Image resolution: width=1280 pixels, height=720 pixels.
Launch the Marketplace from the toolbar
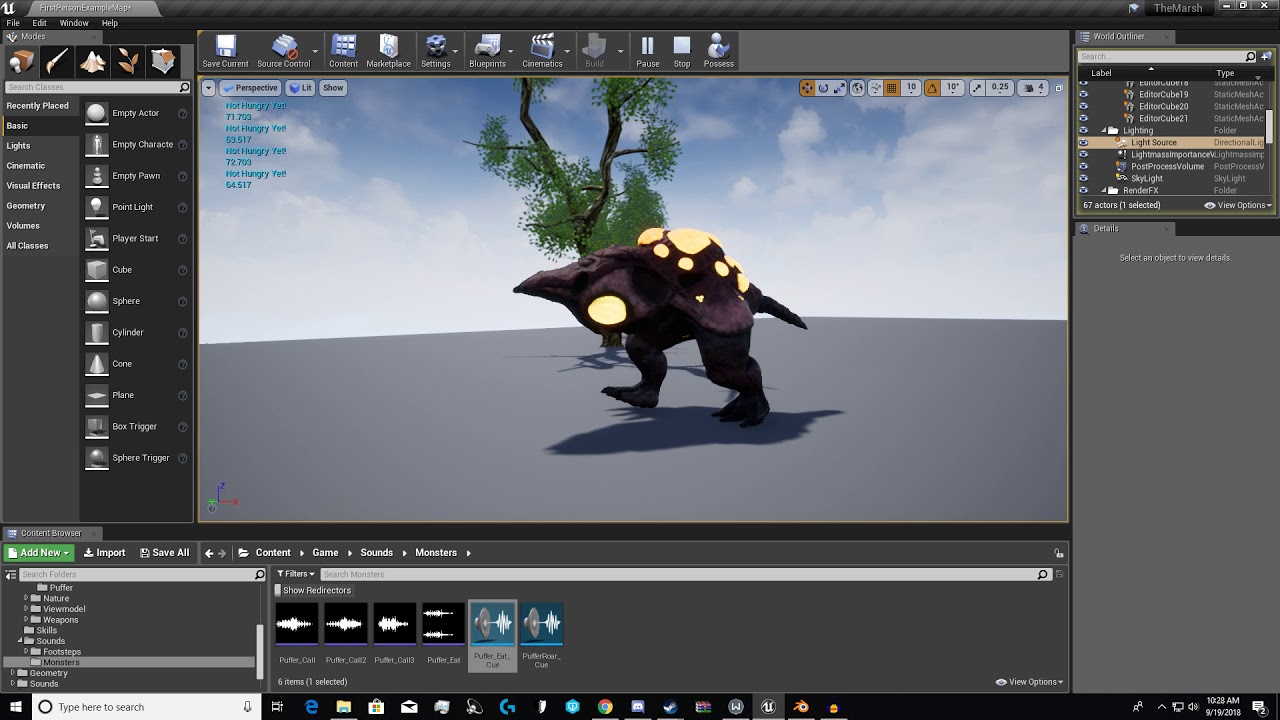(388, 52)
